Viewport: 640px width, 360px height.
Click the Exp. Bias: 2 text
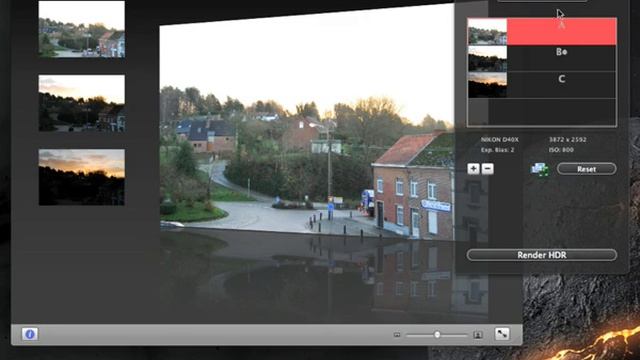pyautogui.click(x=498, y=150)
